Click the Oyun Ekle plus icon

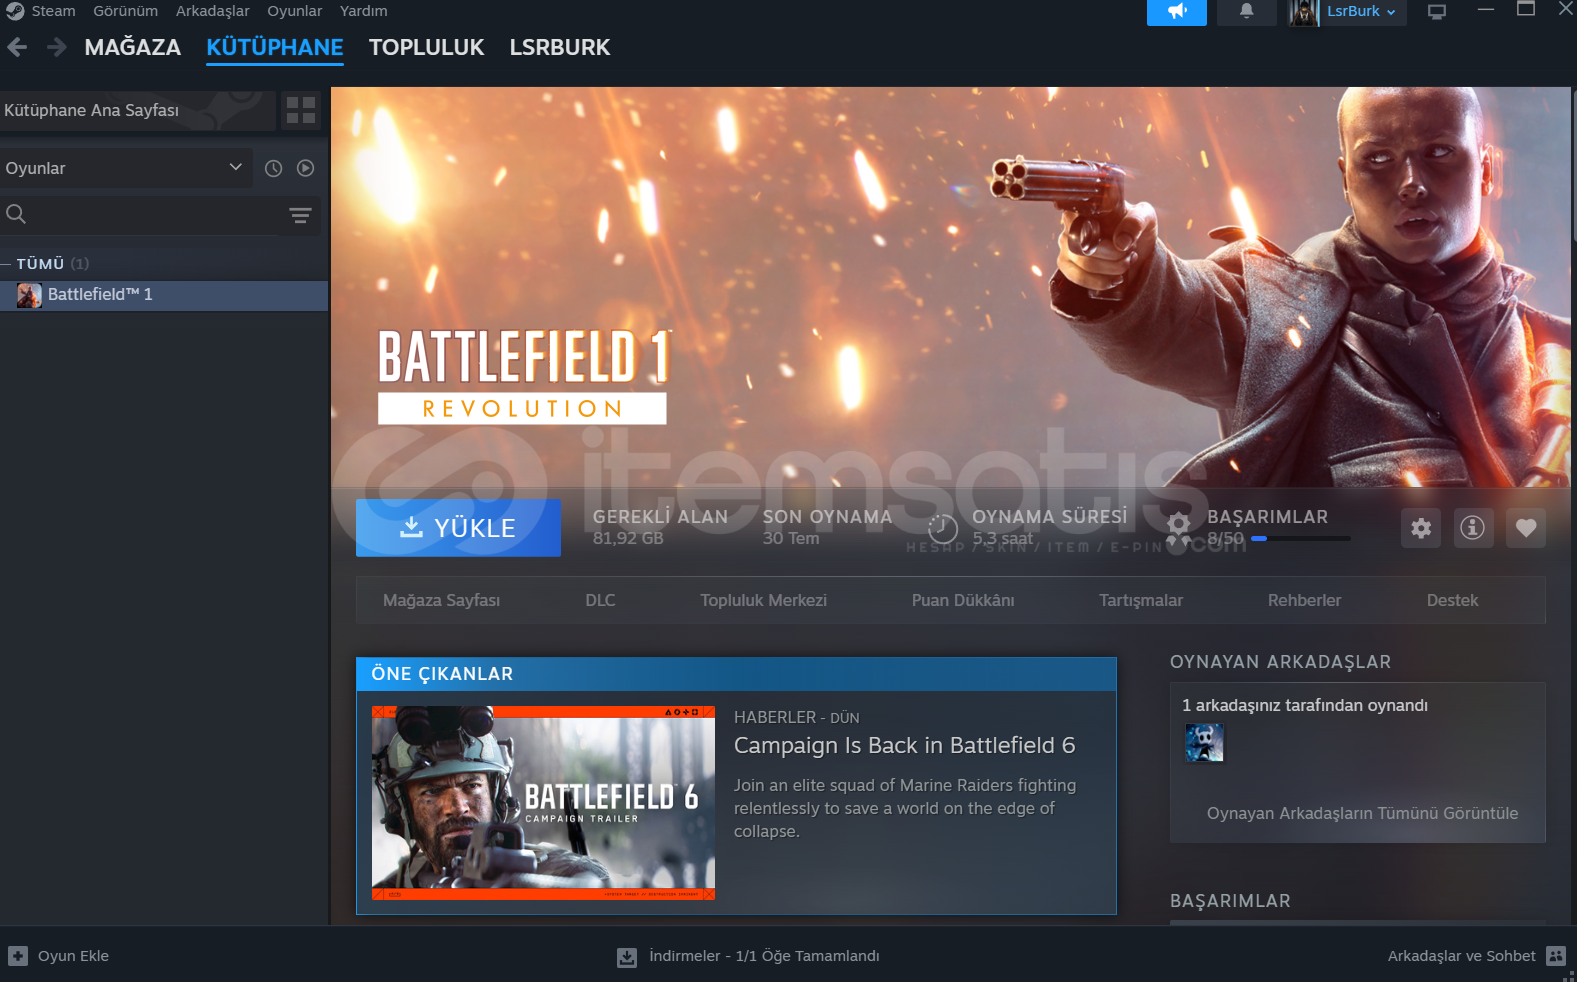(x=18, y=956)
